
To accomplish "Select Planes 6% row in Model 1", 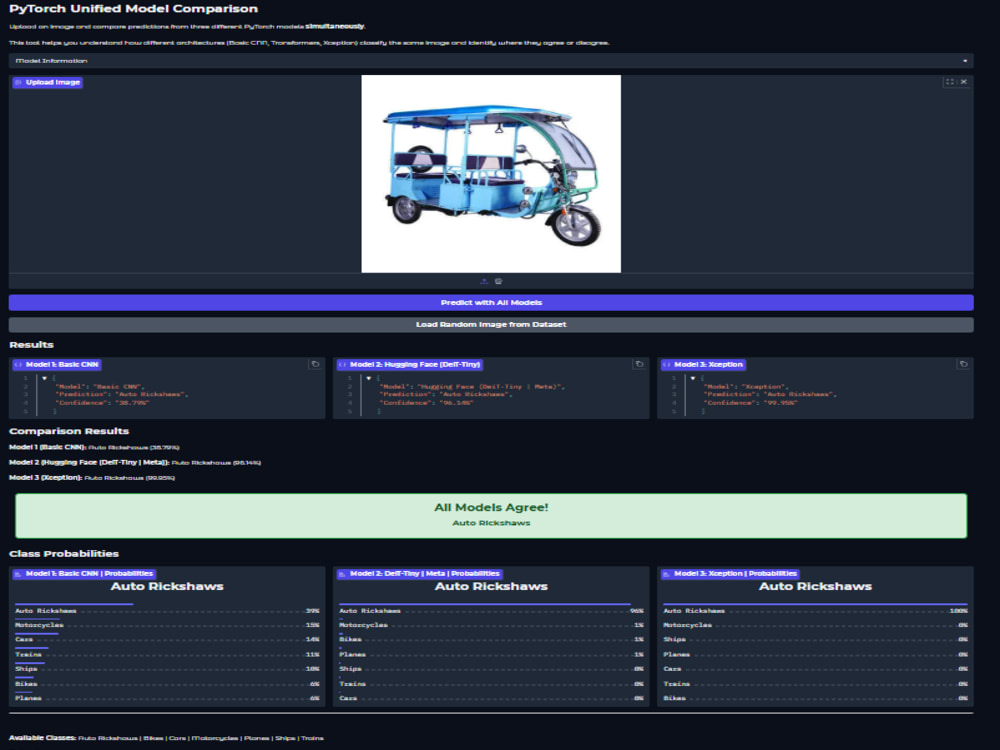I will pyautogui.click(x=167, y=696).
